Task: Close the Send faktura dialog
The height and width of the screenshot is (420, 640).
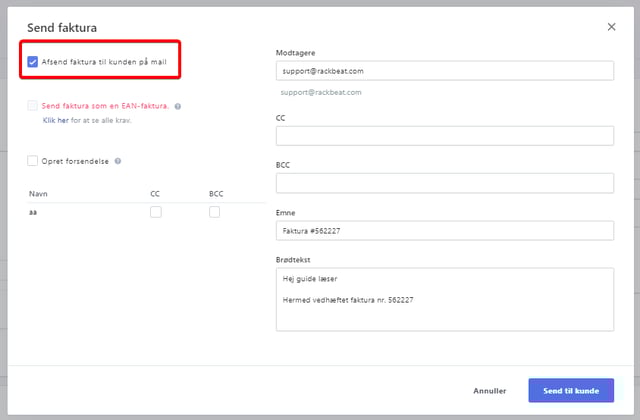Action: pos(611,27)
